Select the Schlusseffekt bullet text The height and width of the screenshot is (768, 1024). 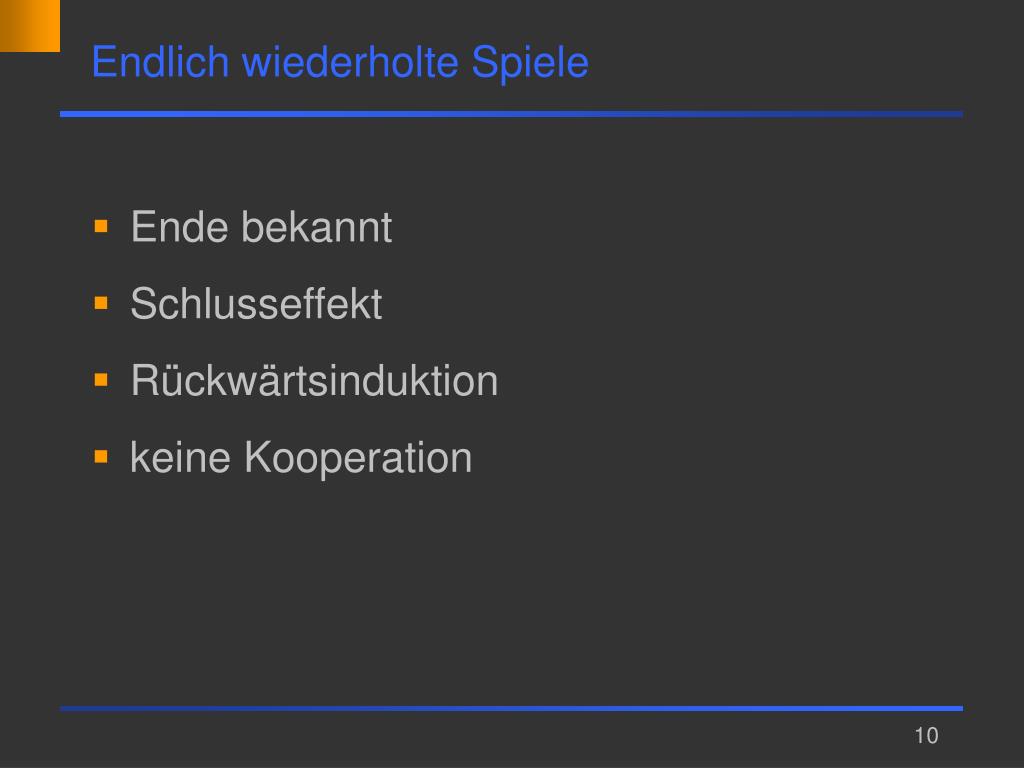click(256, 304)
